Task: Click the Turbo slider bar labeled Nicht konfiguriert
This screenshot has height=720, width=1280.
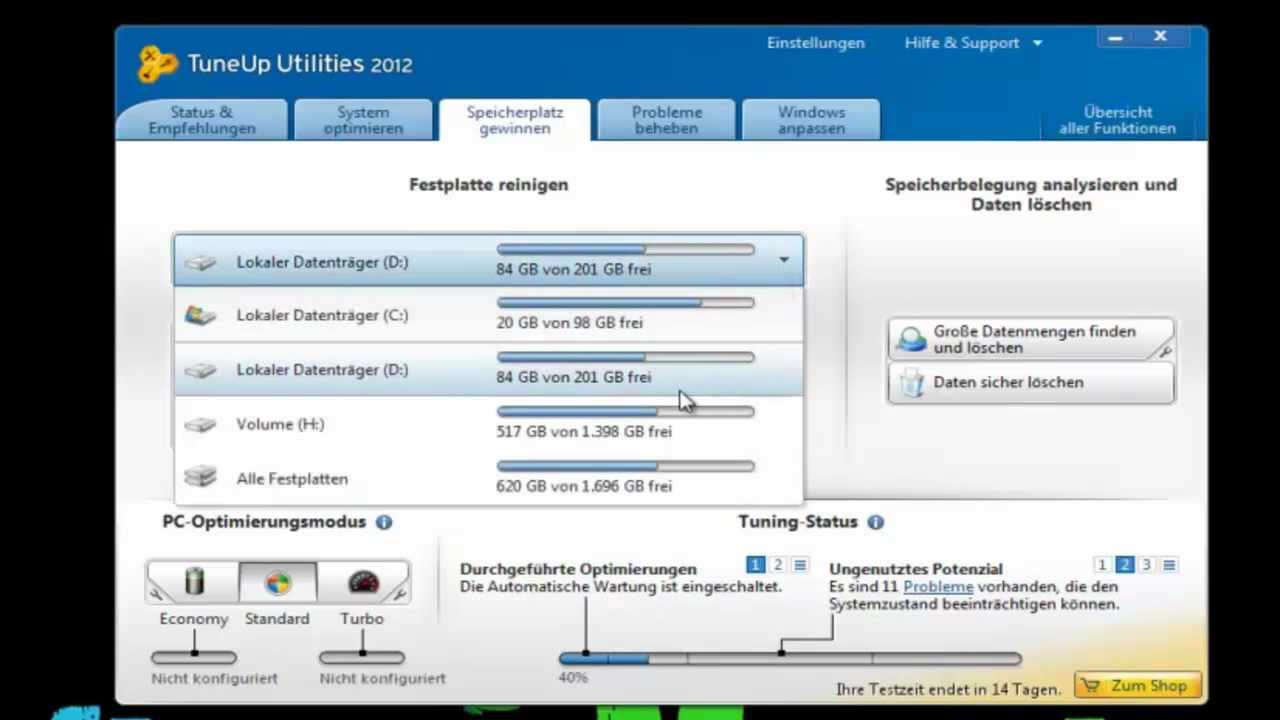Action: [362, 657]
